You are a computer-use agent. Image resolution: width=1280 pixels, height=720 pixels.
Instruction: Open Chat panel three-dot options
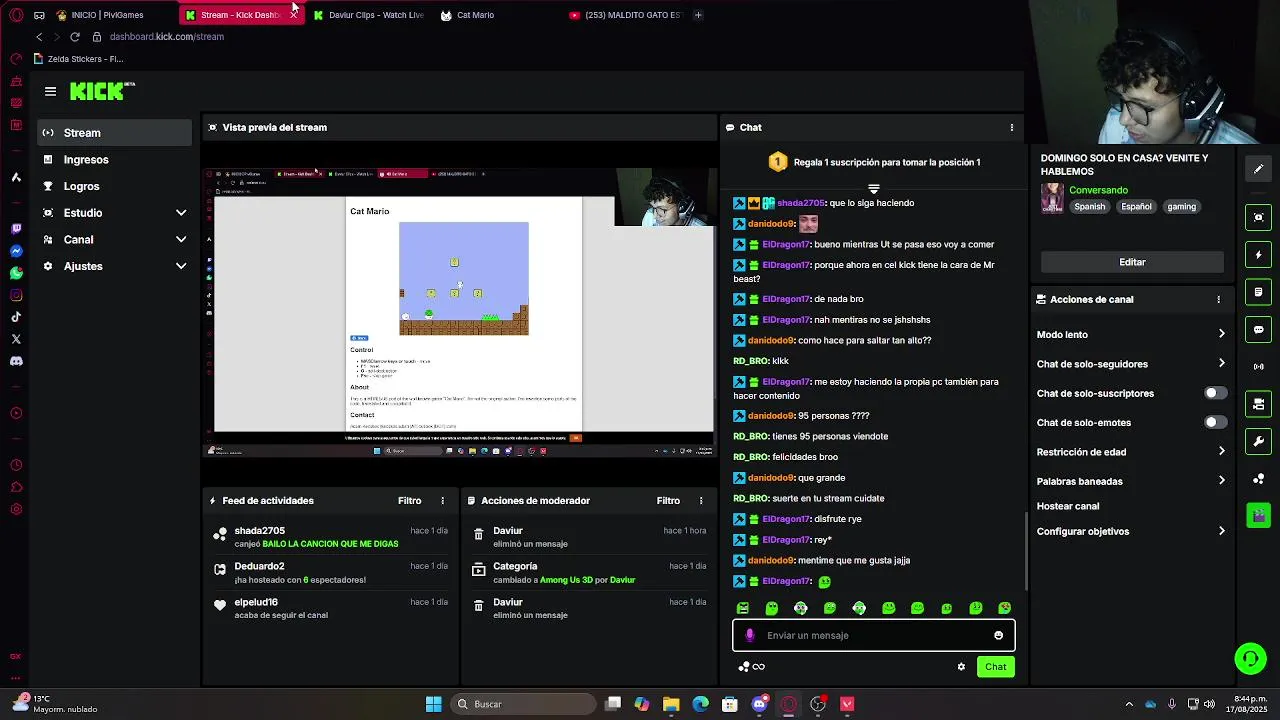(1011, 128)
